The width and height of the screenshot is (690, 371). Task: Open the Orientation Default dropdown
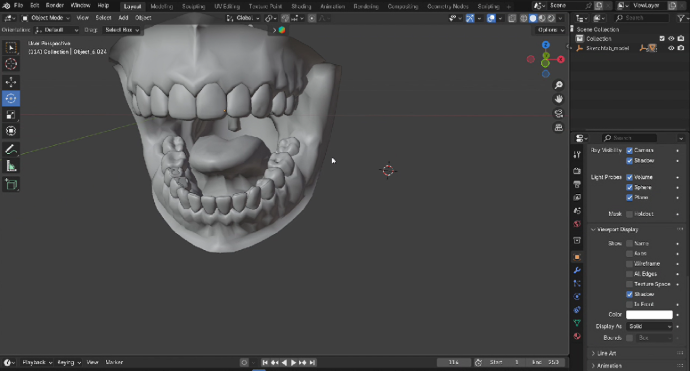click(x=57, y=30)
